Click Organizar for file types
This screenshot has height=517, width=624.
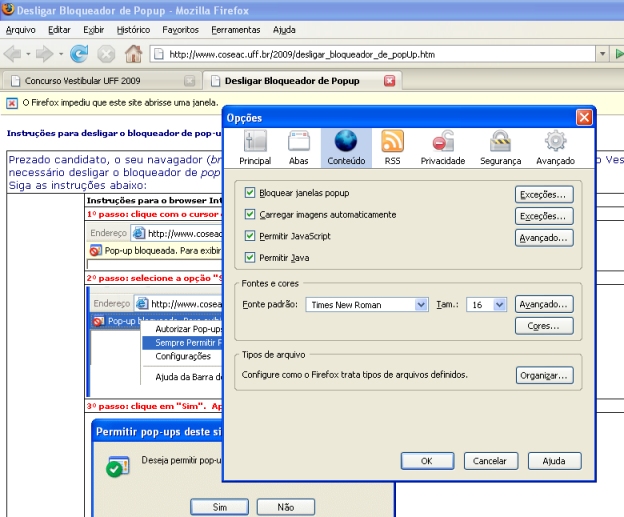[544, 375]
